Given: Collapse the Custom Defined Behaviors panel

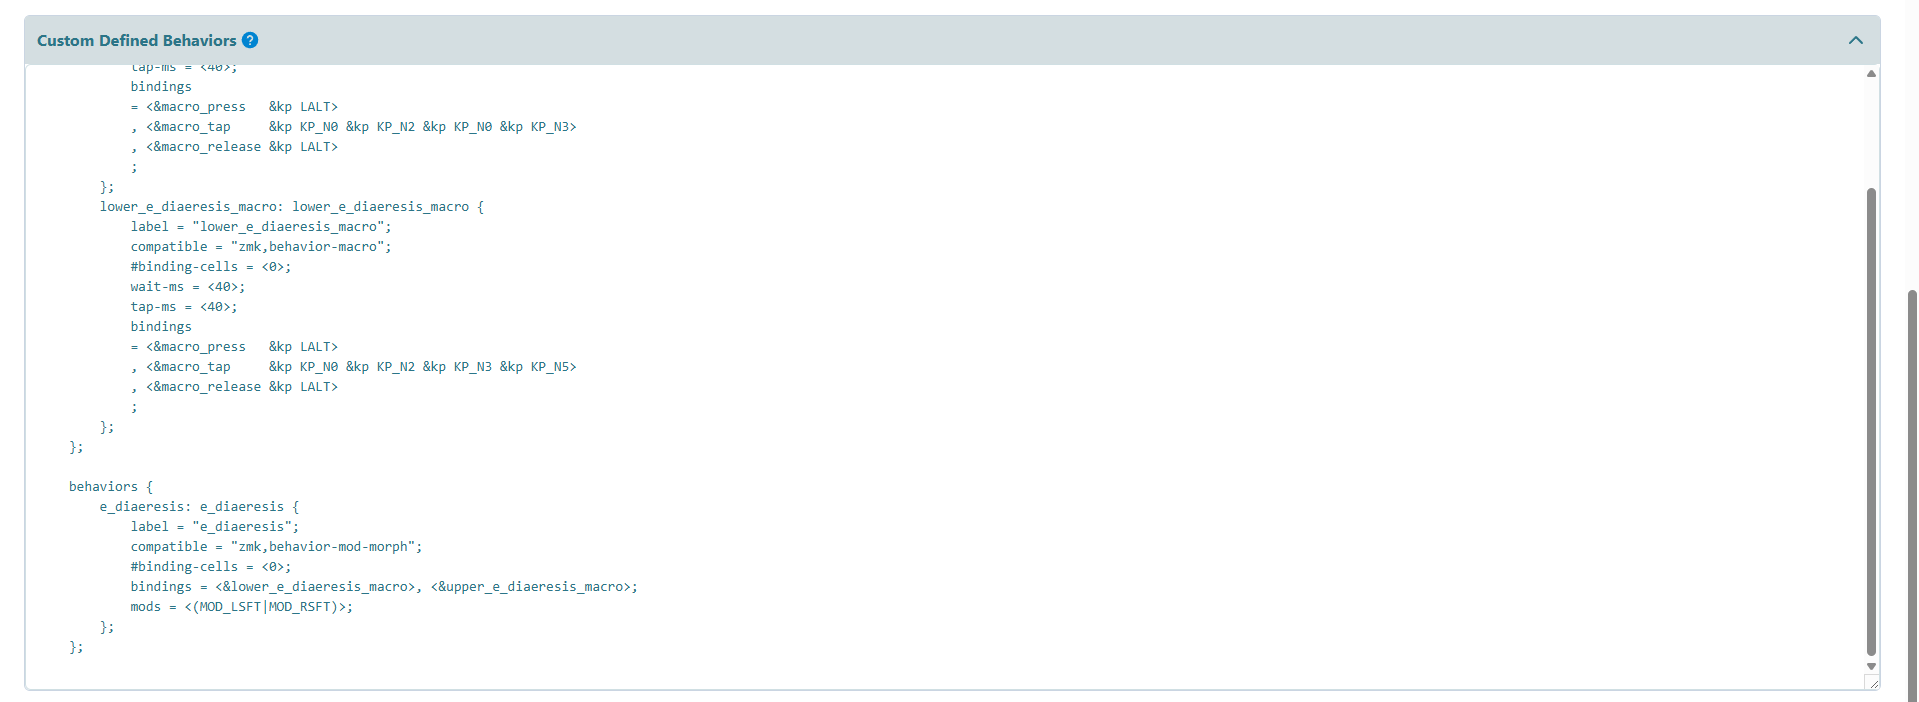Looking at the screenshot, I should click(x=1855, y=40).
